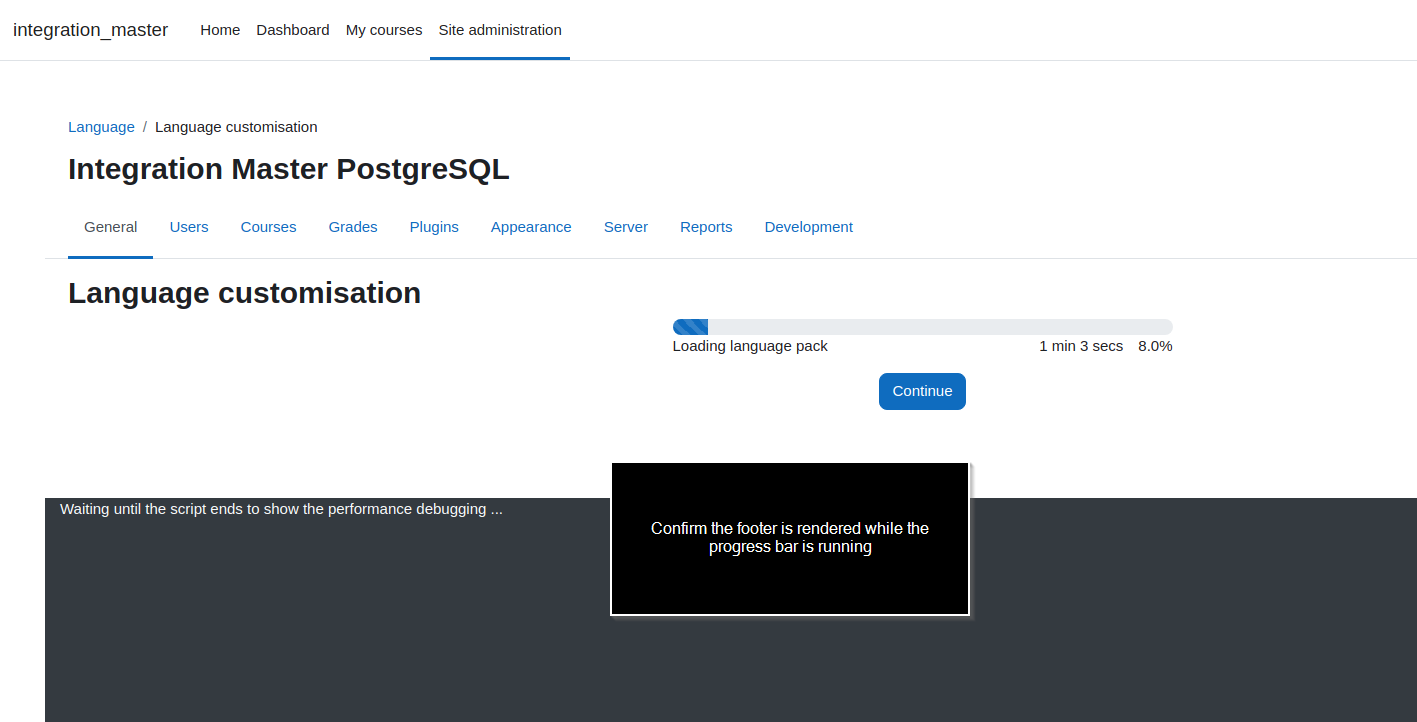Viewport: 1417px width, 722px height.
Task: Switch to the Server admin tab
Action: [x=626, y=227]
